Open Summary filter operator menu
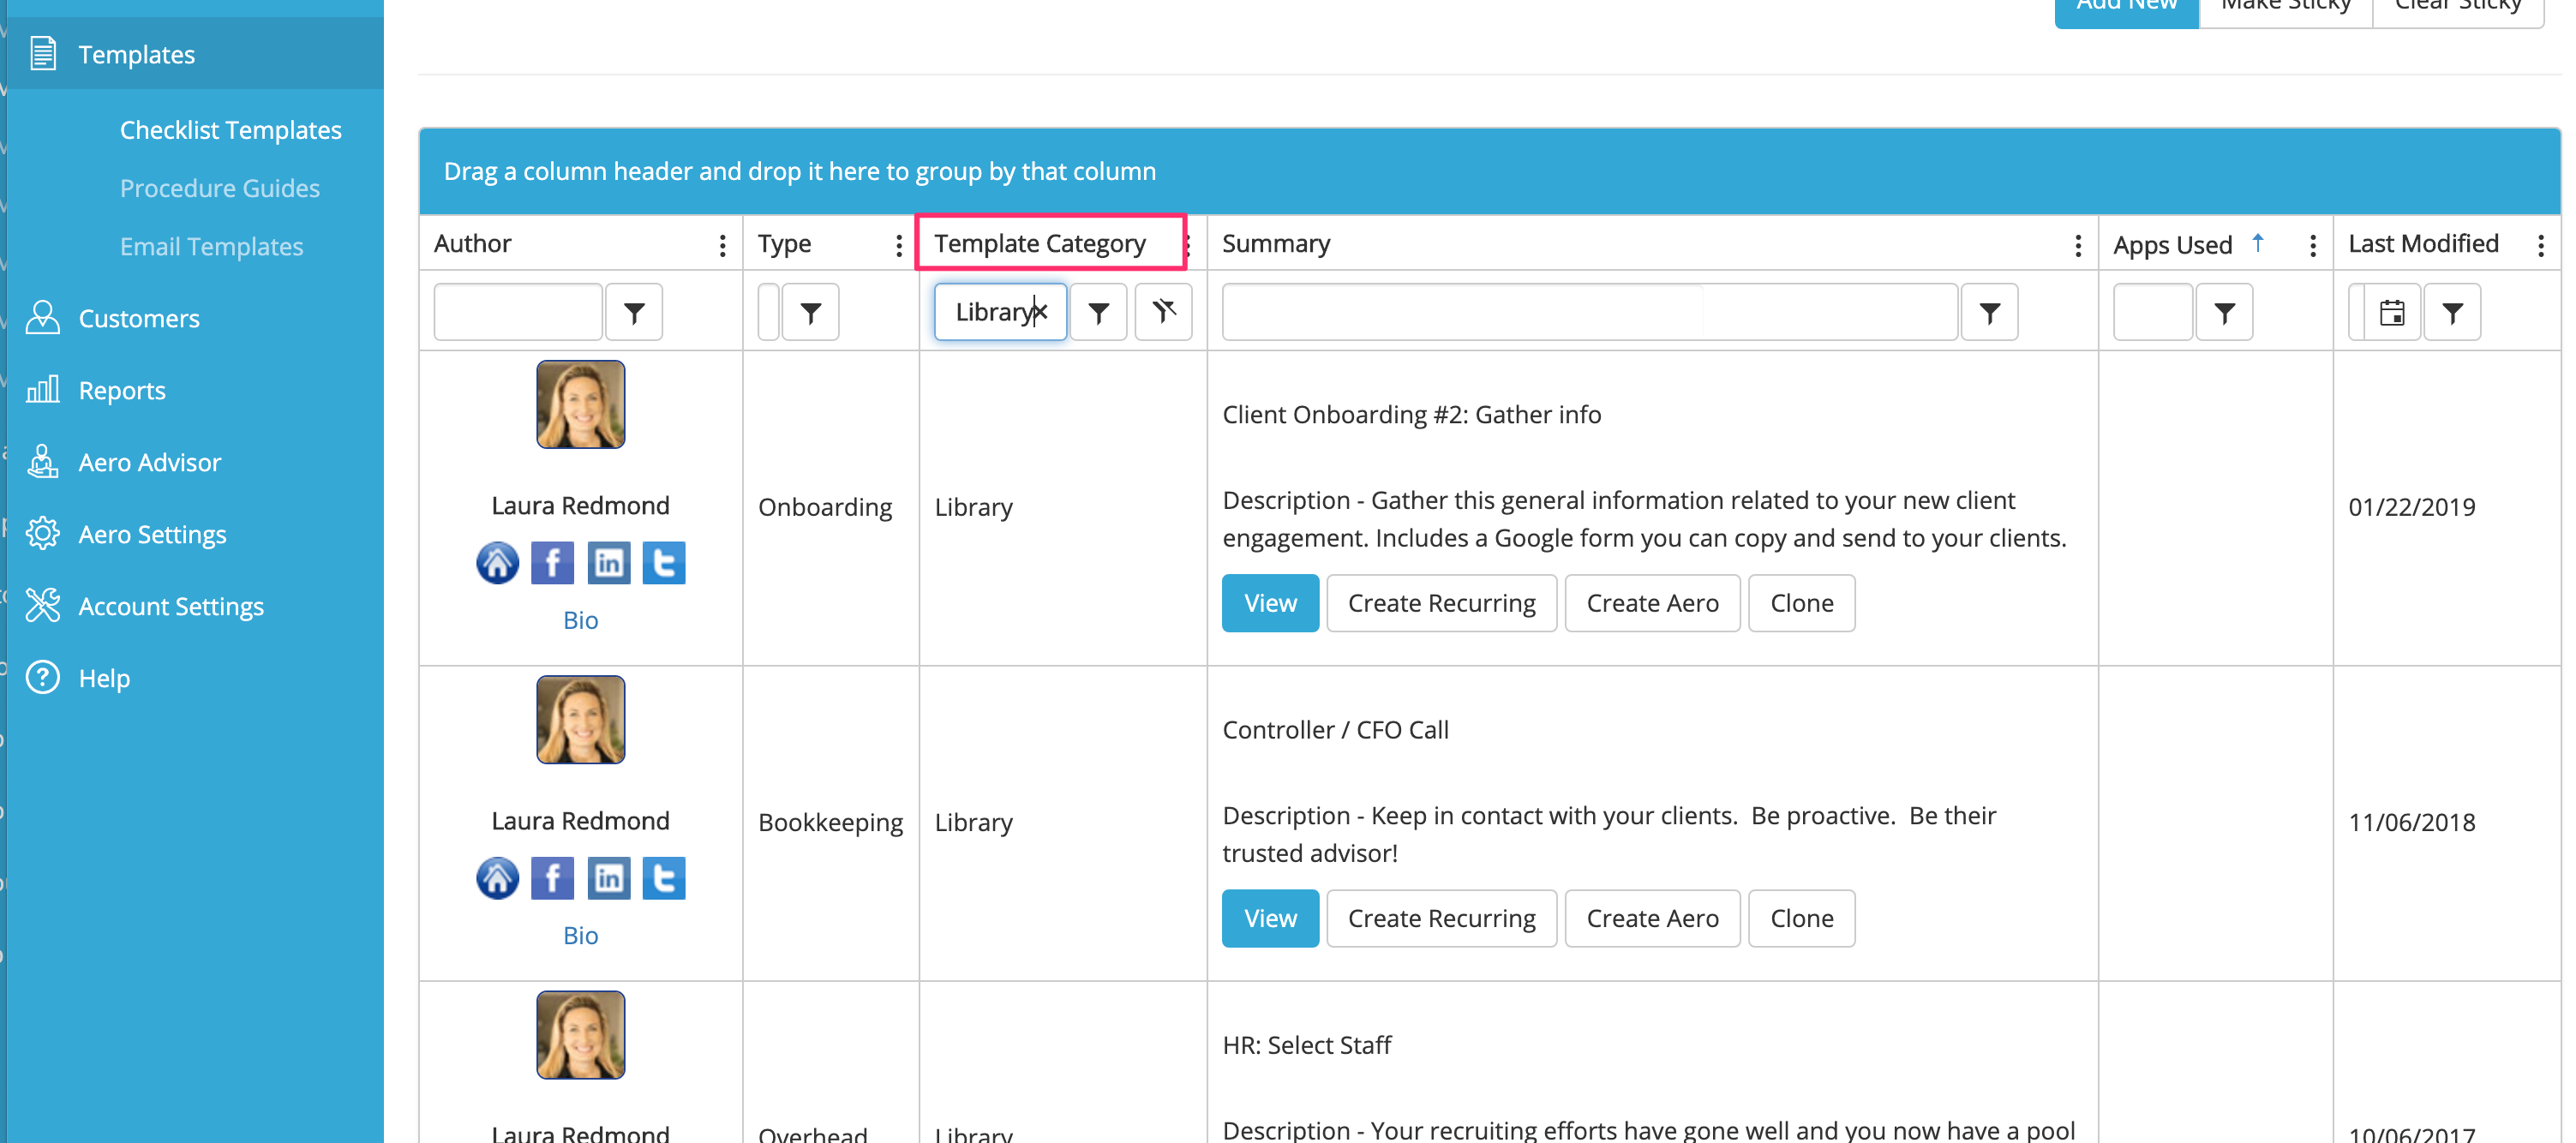This screenshot has height=1143, width=2576. [1990, 313]
